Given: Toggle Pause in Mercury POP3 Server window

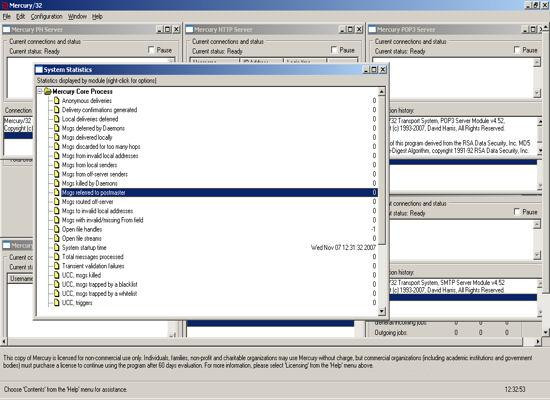Looking at the screenshot, I should (517, 50).
